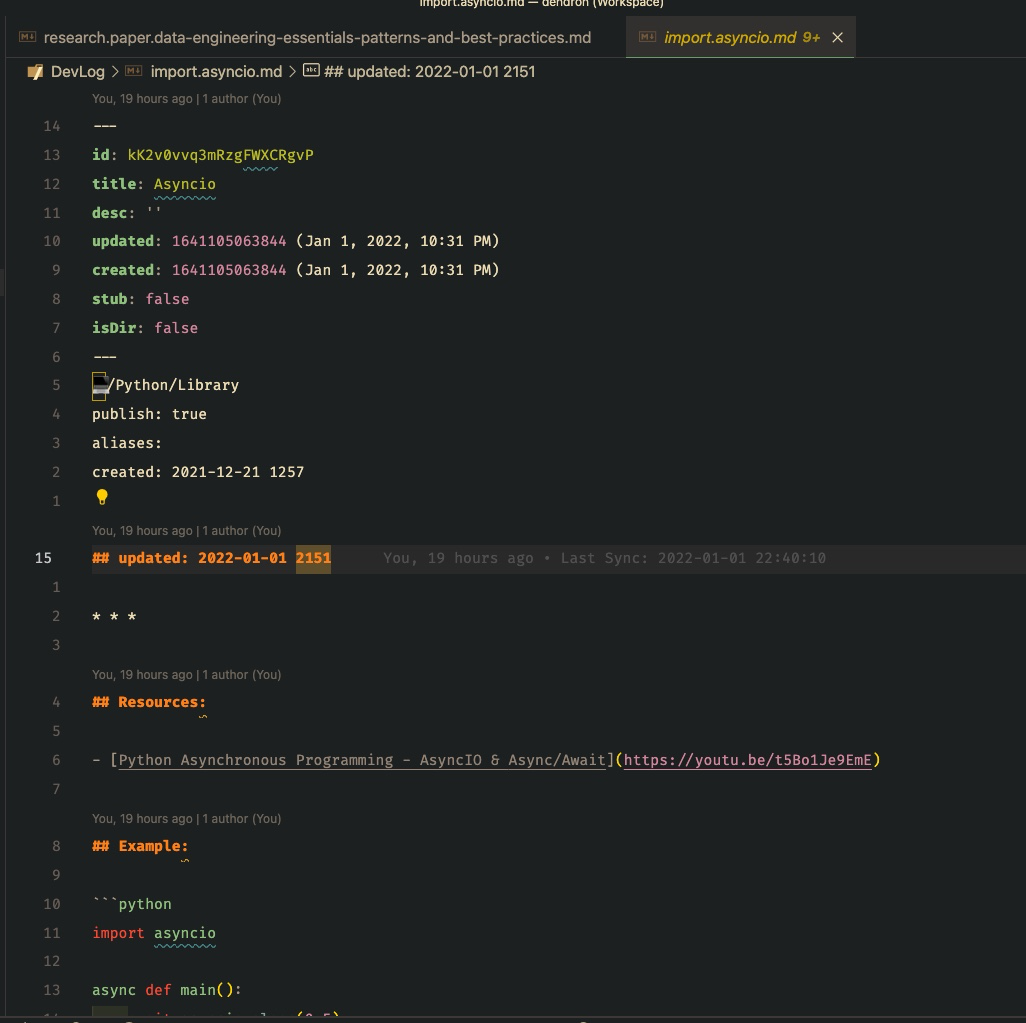Close the import.asyncio.md tab
1026x1023 pixels.
pos(837,37)
